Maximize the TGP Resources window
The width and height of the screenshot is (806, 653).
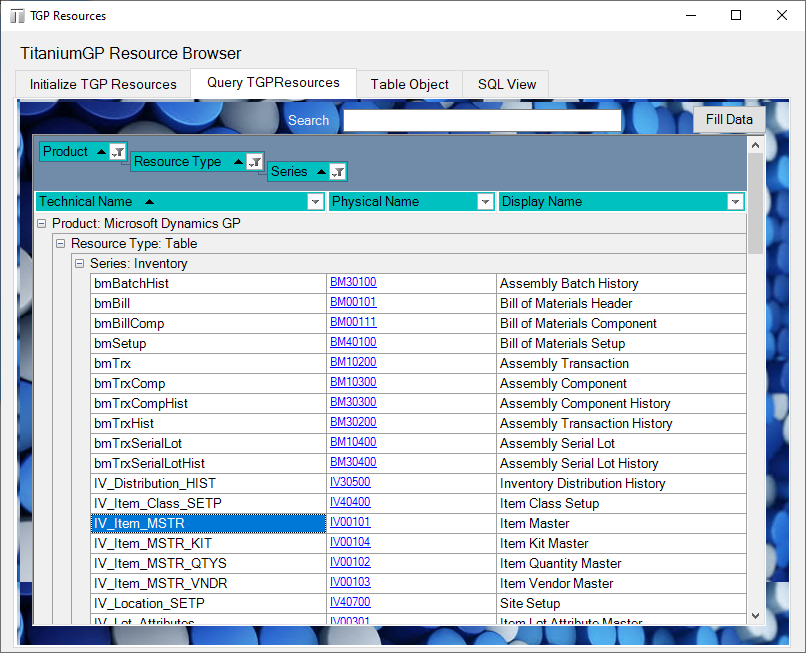(736, 15)
